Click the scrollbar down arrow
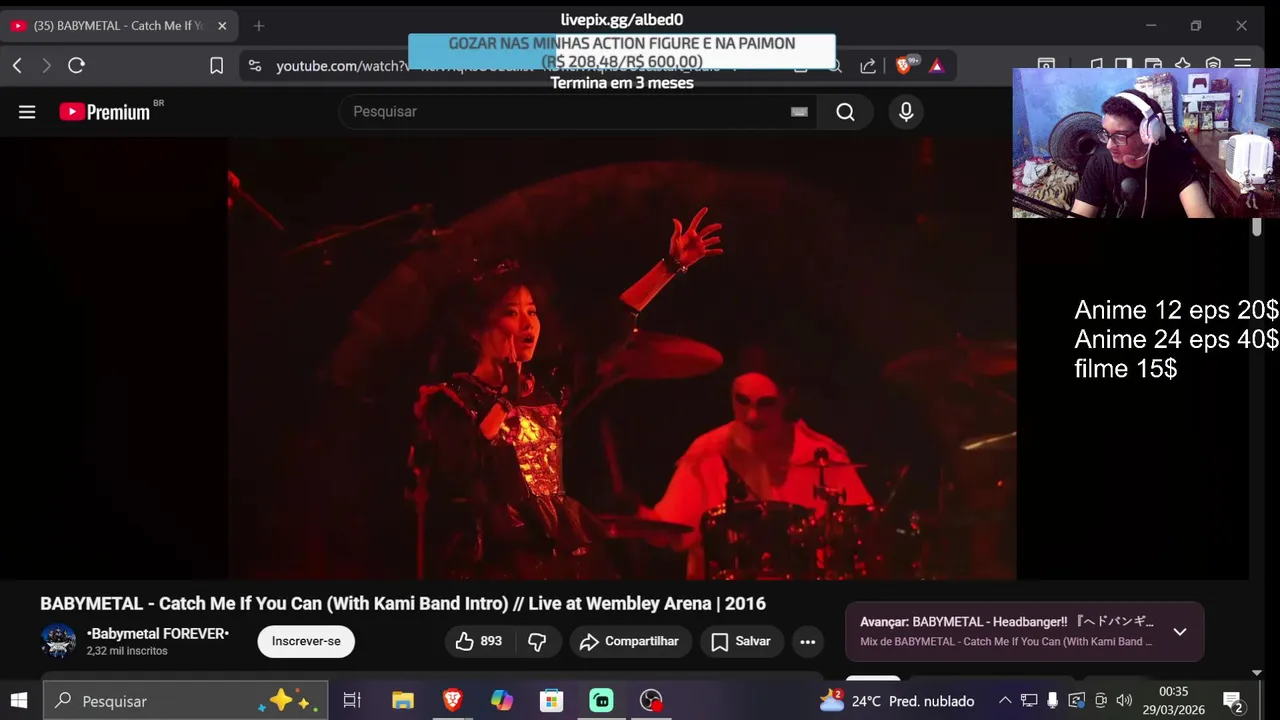Image resolution: width=1280 pixels, height=720 pixels. click(x=1257, y=674)
